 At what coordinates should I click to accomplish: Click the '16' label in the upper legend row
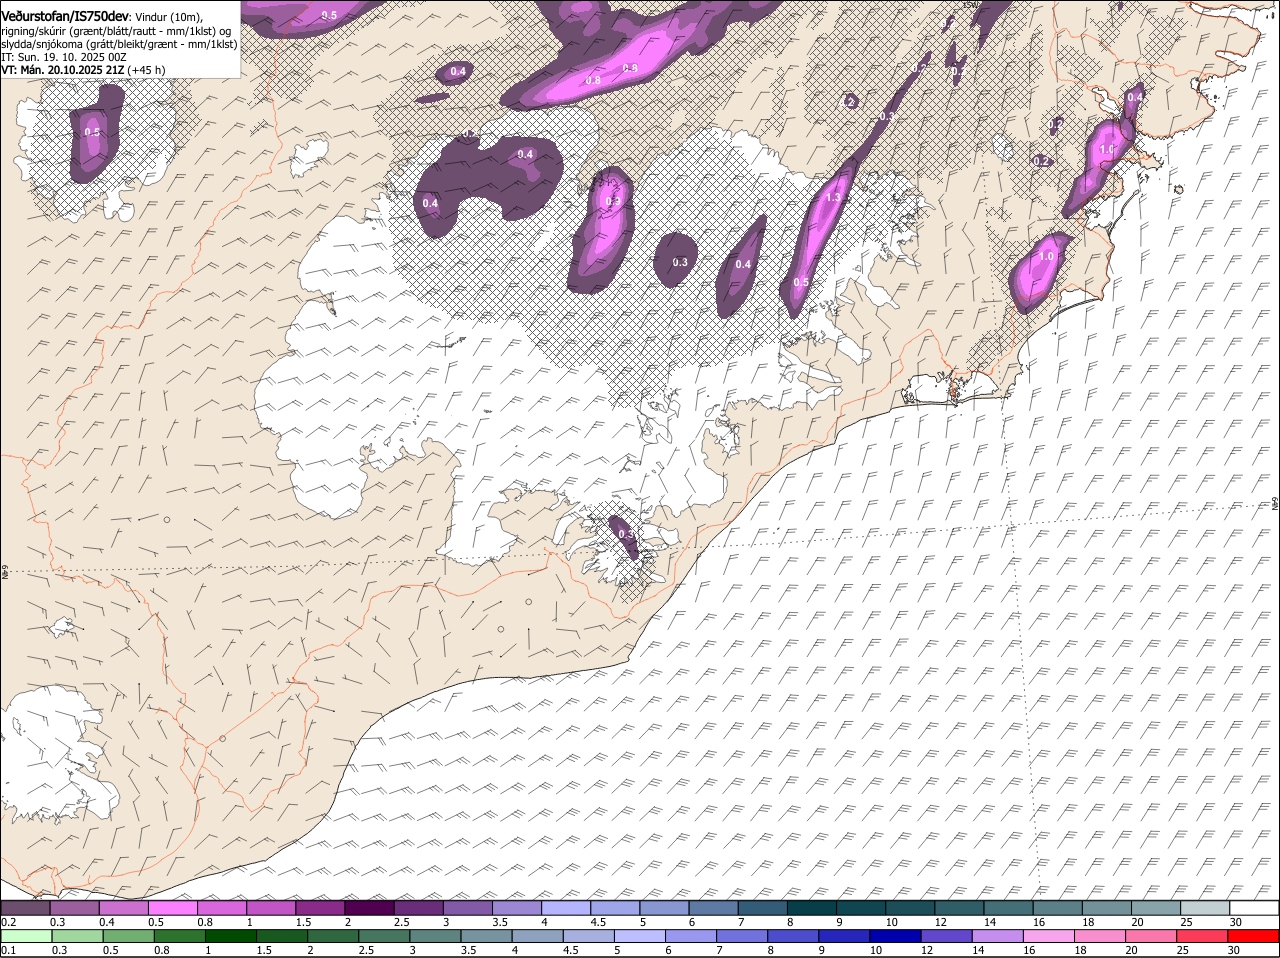pos(1039,921)
